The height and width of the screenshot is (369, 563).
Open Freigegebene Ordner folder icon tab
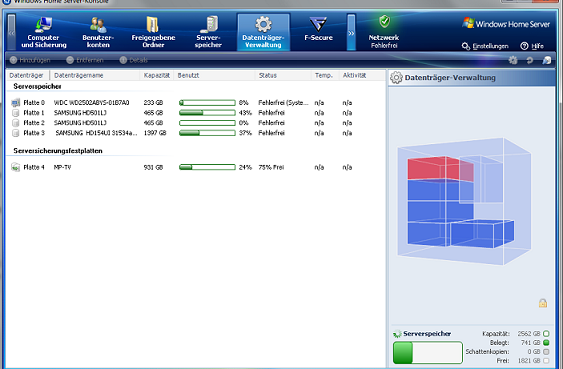pos(153,32)
